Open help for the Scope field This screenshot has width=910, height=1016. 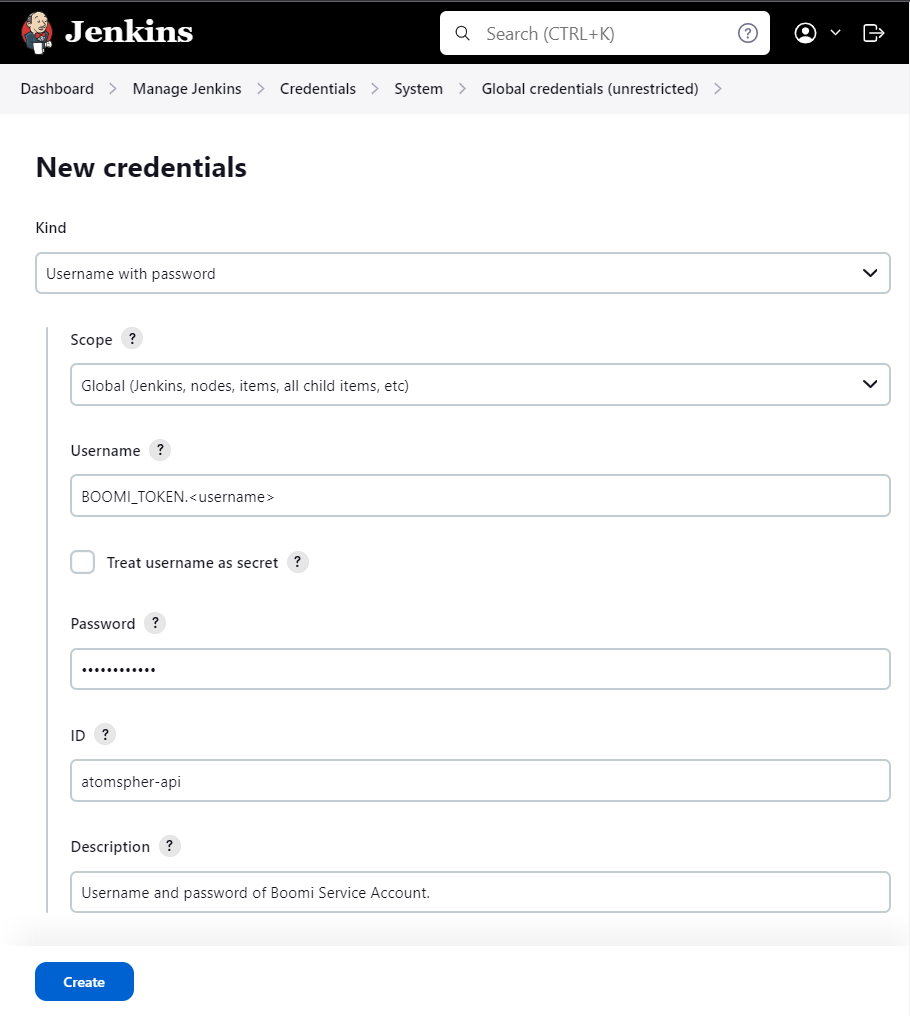click(x=132, y=338)
